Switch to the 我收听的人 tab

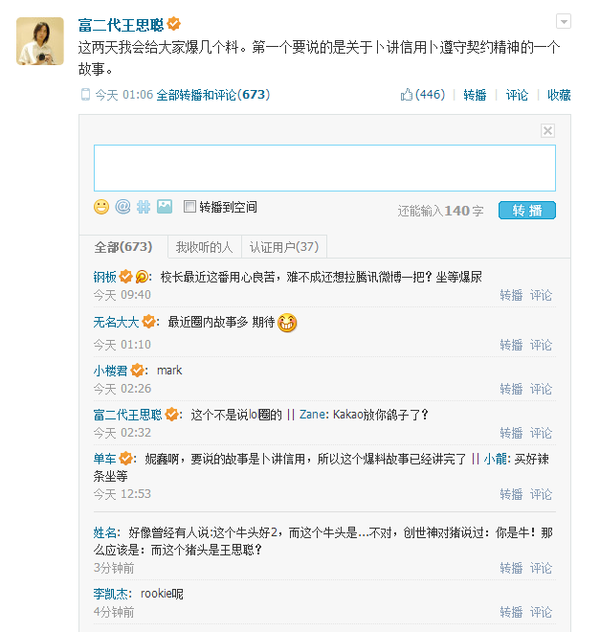204,247
